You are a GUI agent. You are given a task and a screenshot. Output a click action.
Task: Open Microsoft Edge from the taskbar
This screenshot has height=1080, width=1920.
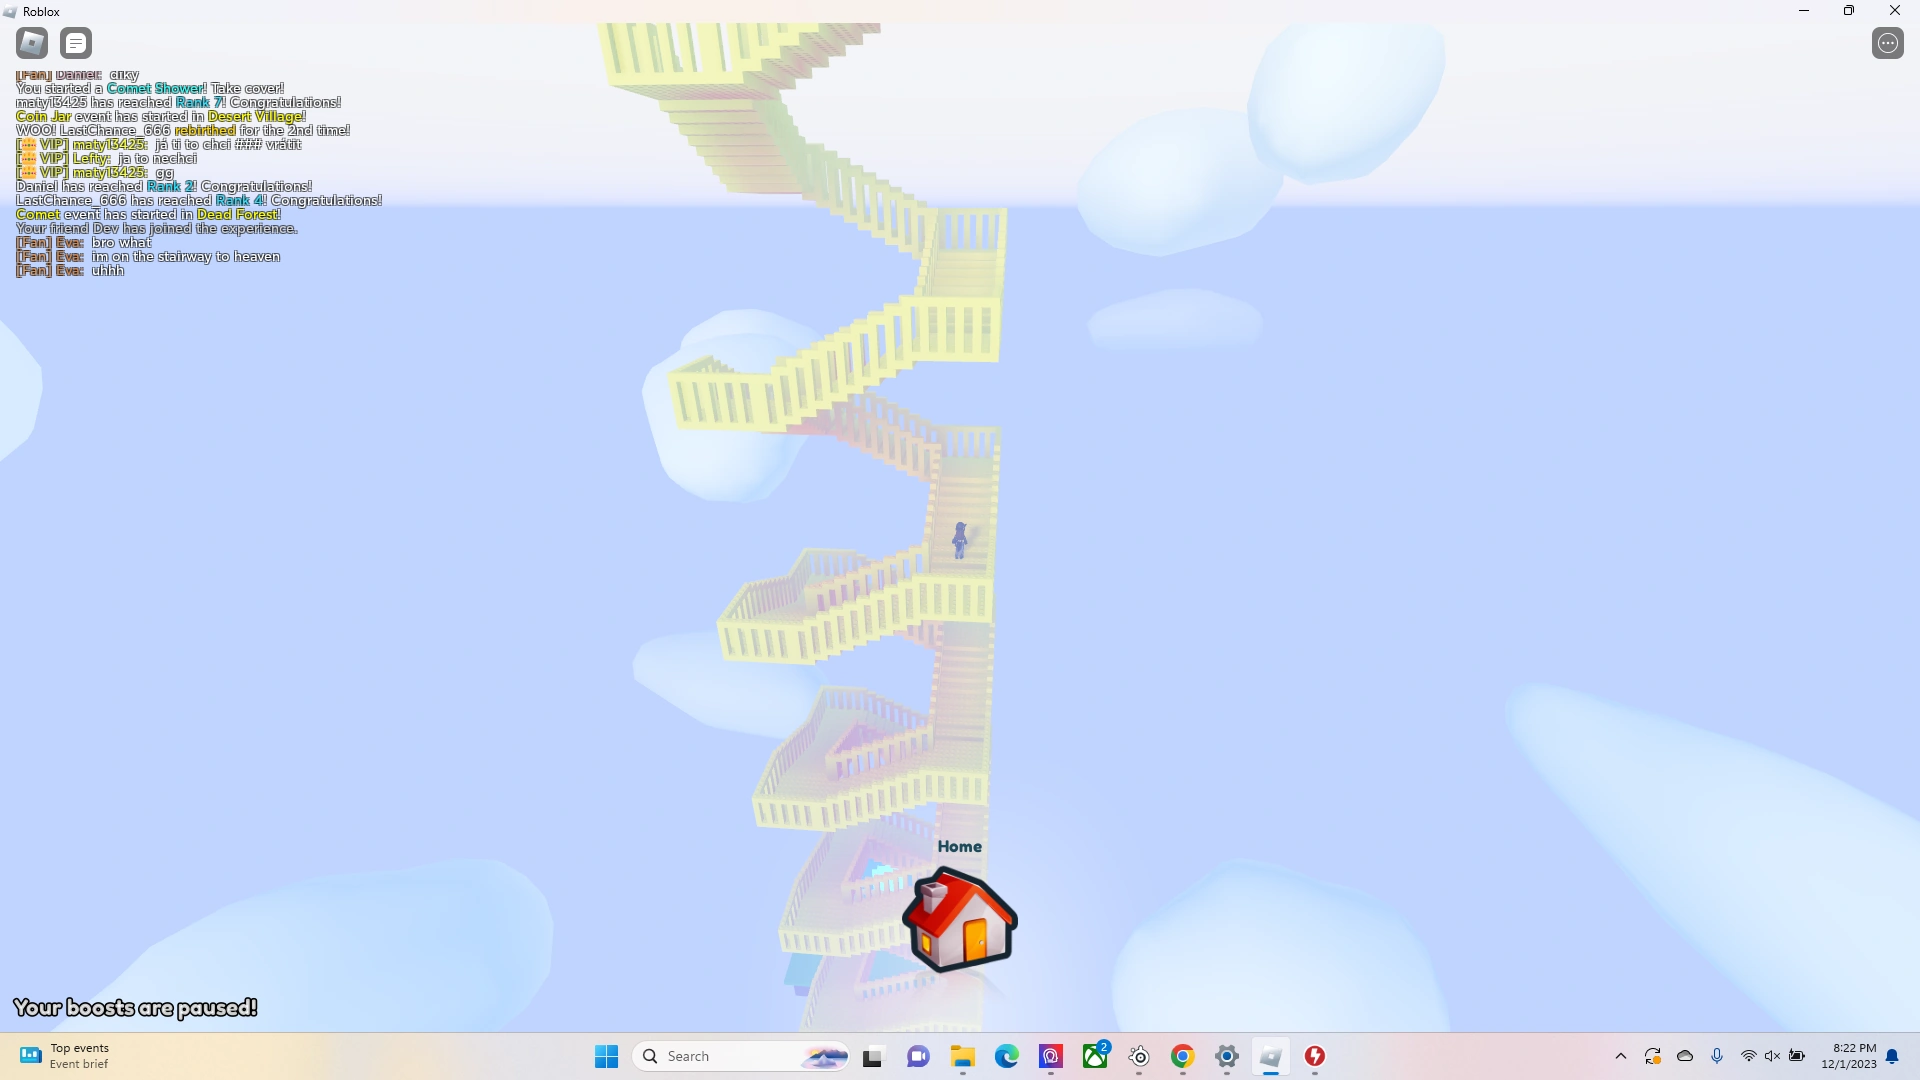(1006, 1056)
